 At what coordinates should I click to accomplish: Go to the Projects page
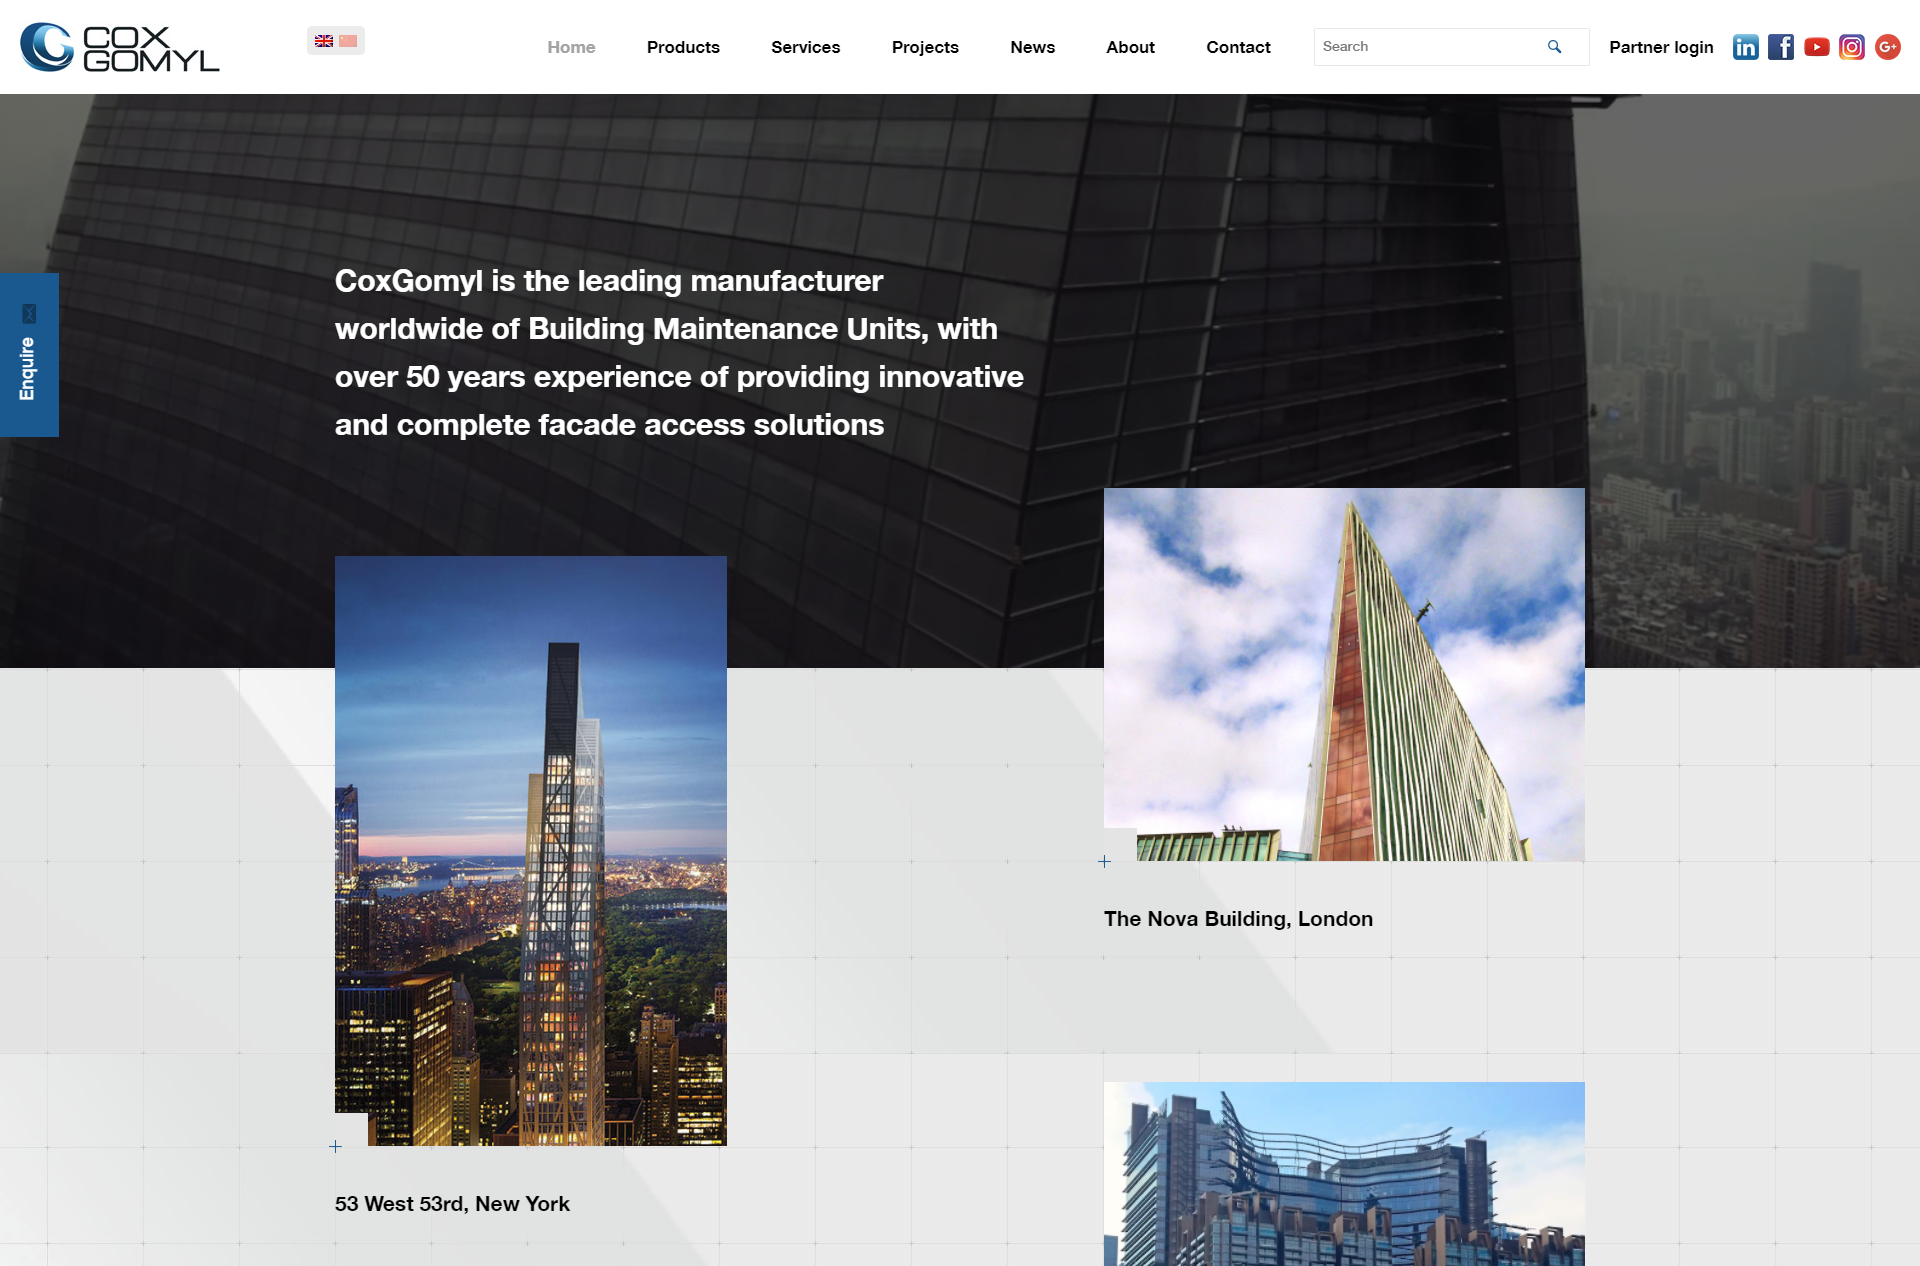click(925, 47)
